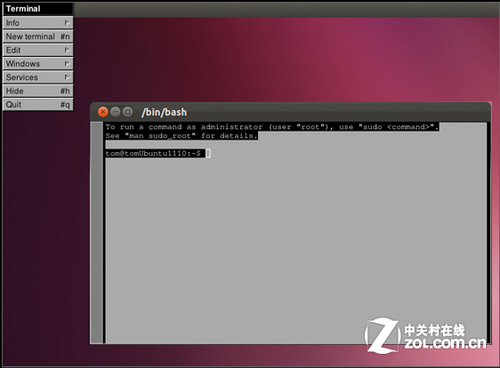This screenshot has height=368, width=500.
Task: Click the dark top panel bar
Action: click(287, 10)
